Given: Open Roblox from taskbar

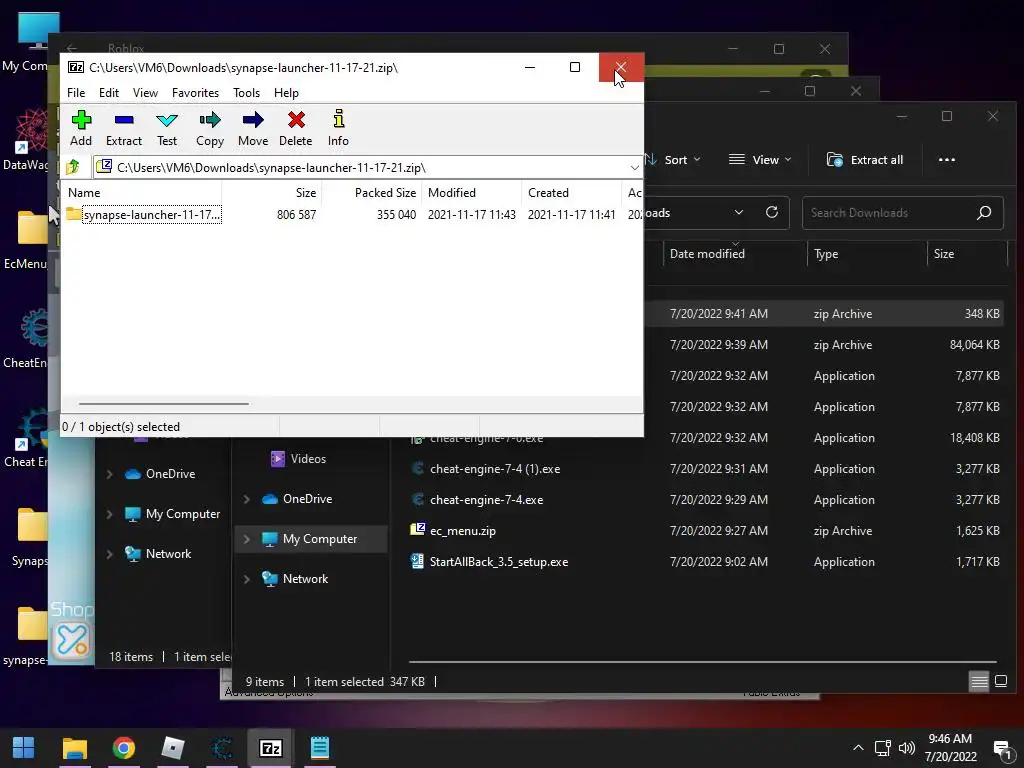Looking at the screenshot, I should pyautogui.click(x=172, y=747).
